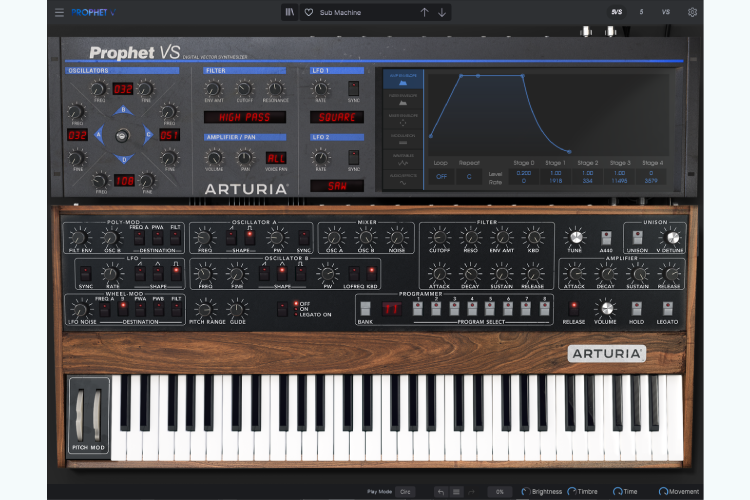
Task: Select the Filter Envelope tab
Action: coord(403,100)
